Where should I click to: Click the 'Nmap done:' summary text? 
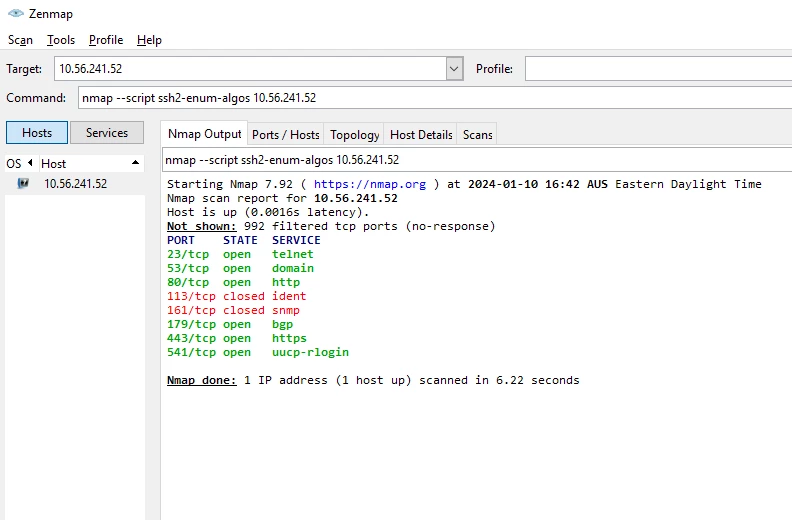tap(202, 380)
